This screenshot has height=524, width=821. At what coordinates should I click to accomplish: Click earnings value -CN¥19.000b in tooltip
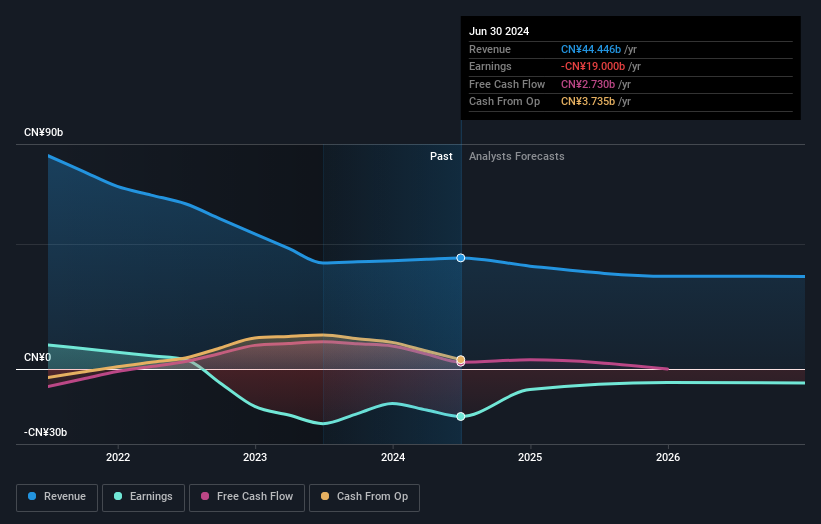[x=593, y=66]
